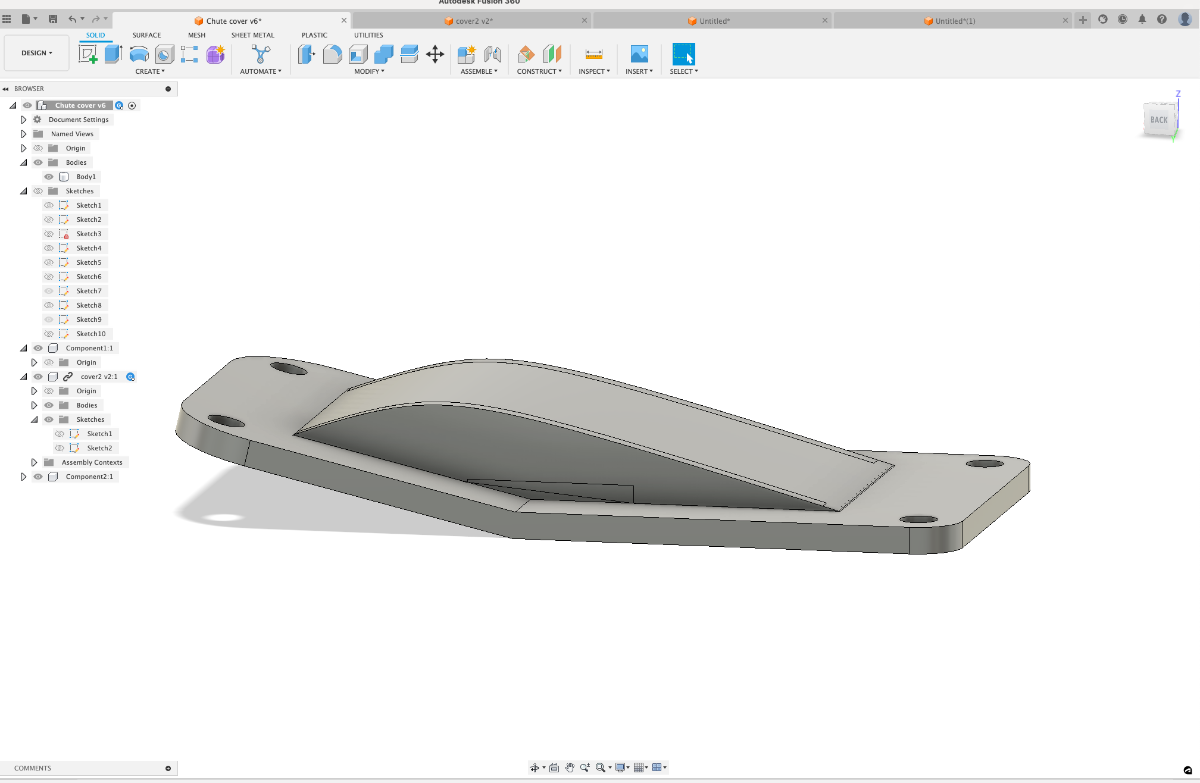Select the Rectangular Pattern tool
Image resolution: width=1200 pixels, height=783 pixels.
[x=190, y=55]
